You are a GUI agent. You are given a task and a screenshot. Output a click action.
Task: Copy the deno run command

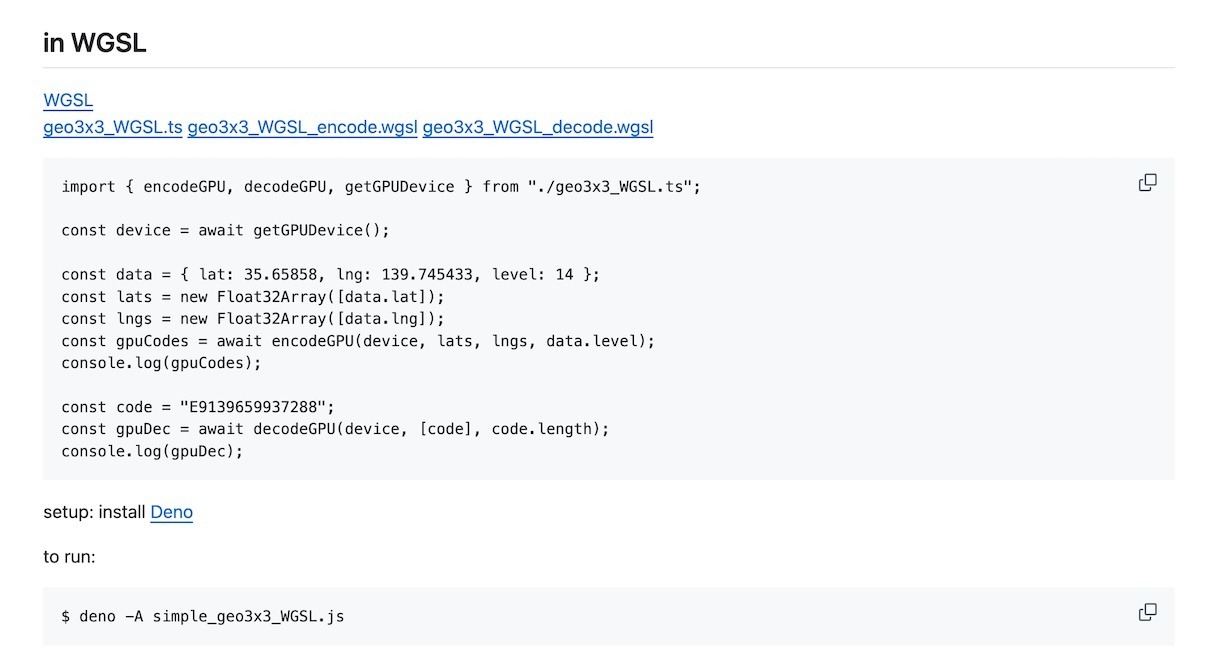[1147, 612]
